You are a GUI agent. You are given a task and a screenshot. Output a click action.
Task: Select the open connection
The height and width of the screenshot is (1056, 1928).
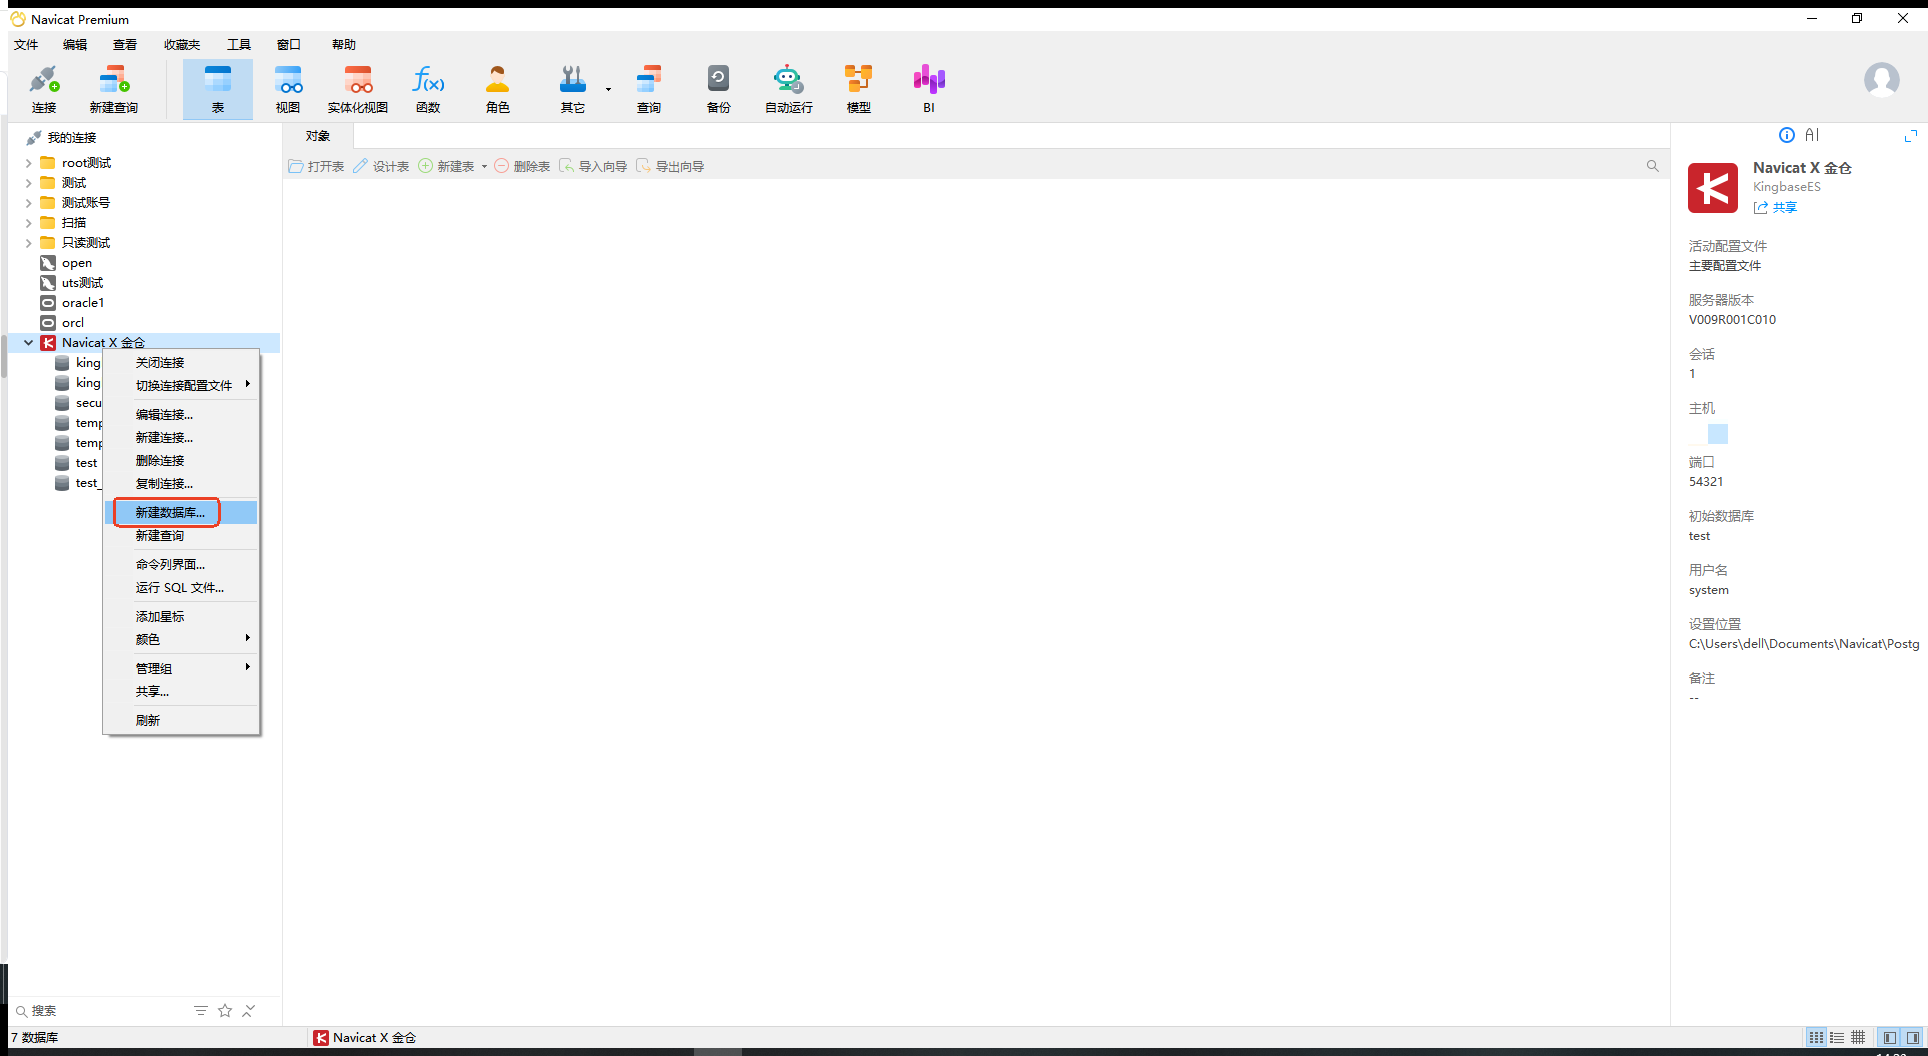(x=77, y=263)
